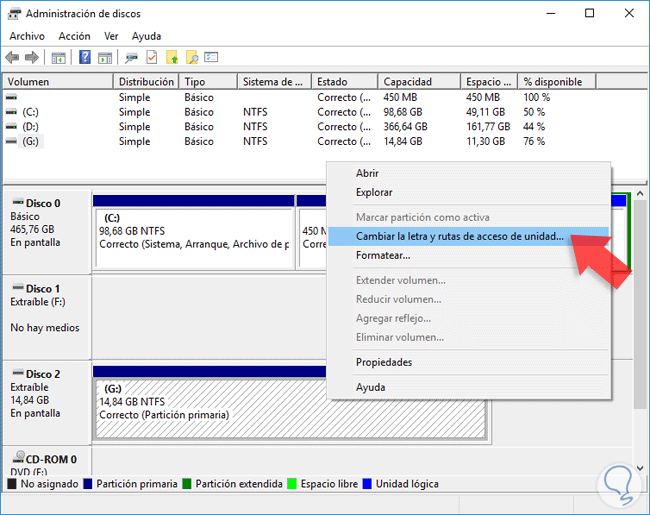650x515 pixels.
Task: Click the Back arrow toolbar icon
Action: pyautogui.click(x=12, y=57)
